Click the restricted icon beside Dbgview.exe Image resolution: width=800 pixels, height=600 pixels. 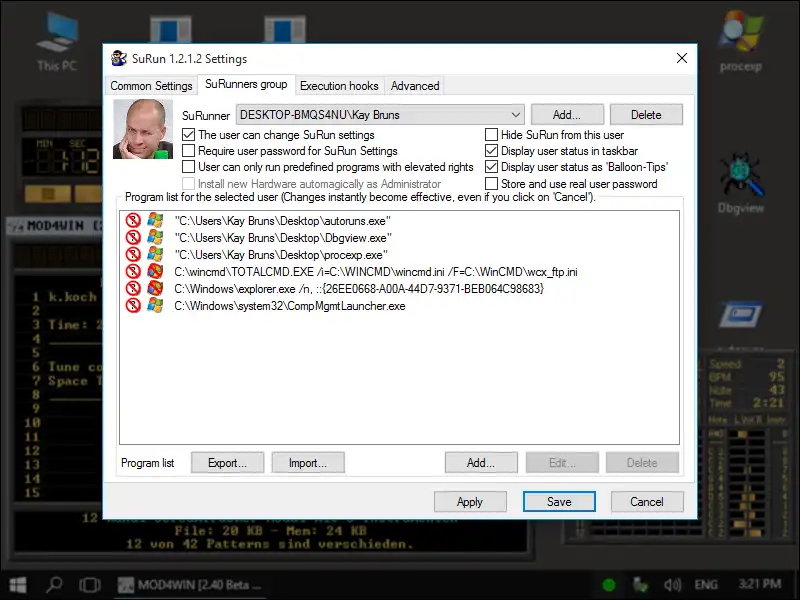click(x=133, y=237)
